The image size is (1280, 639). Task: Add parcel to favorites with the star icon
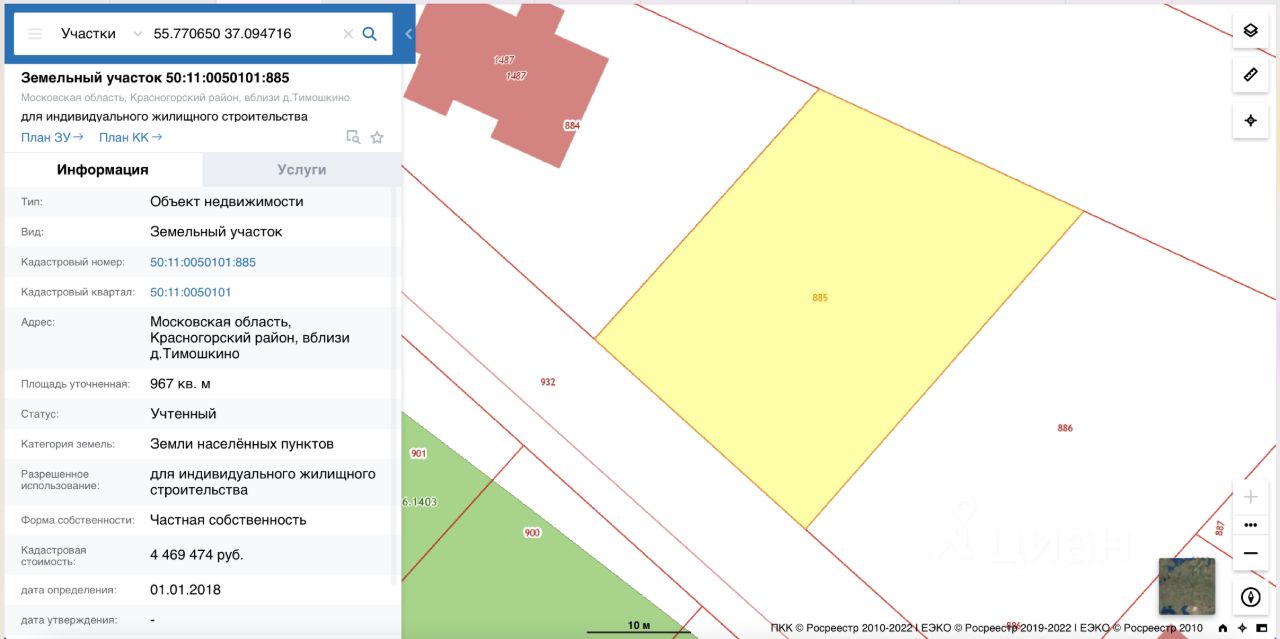pos(377,137)
